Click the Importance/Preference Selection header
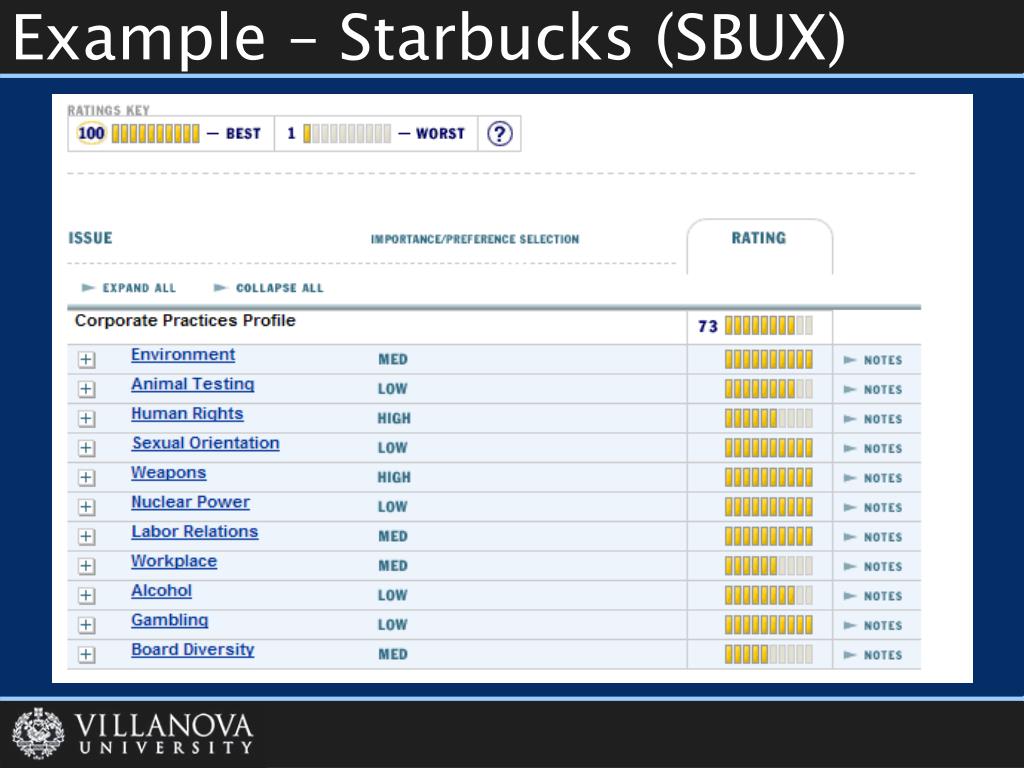 coord(475,240)
